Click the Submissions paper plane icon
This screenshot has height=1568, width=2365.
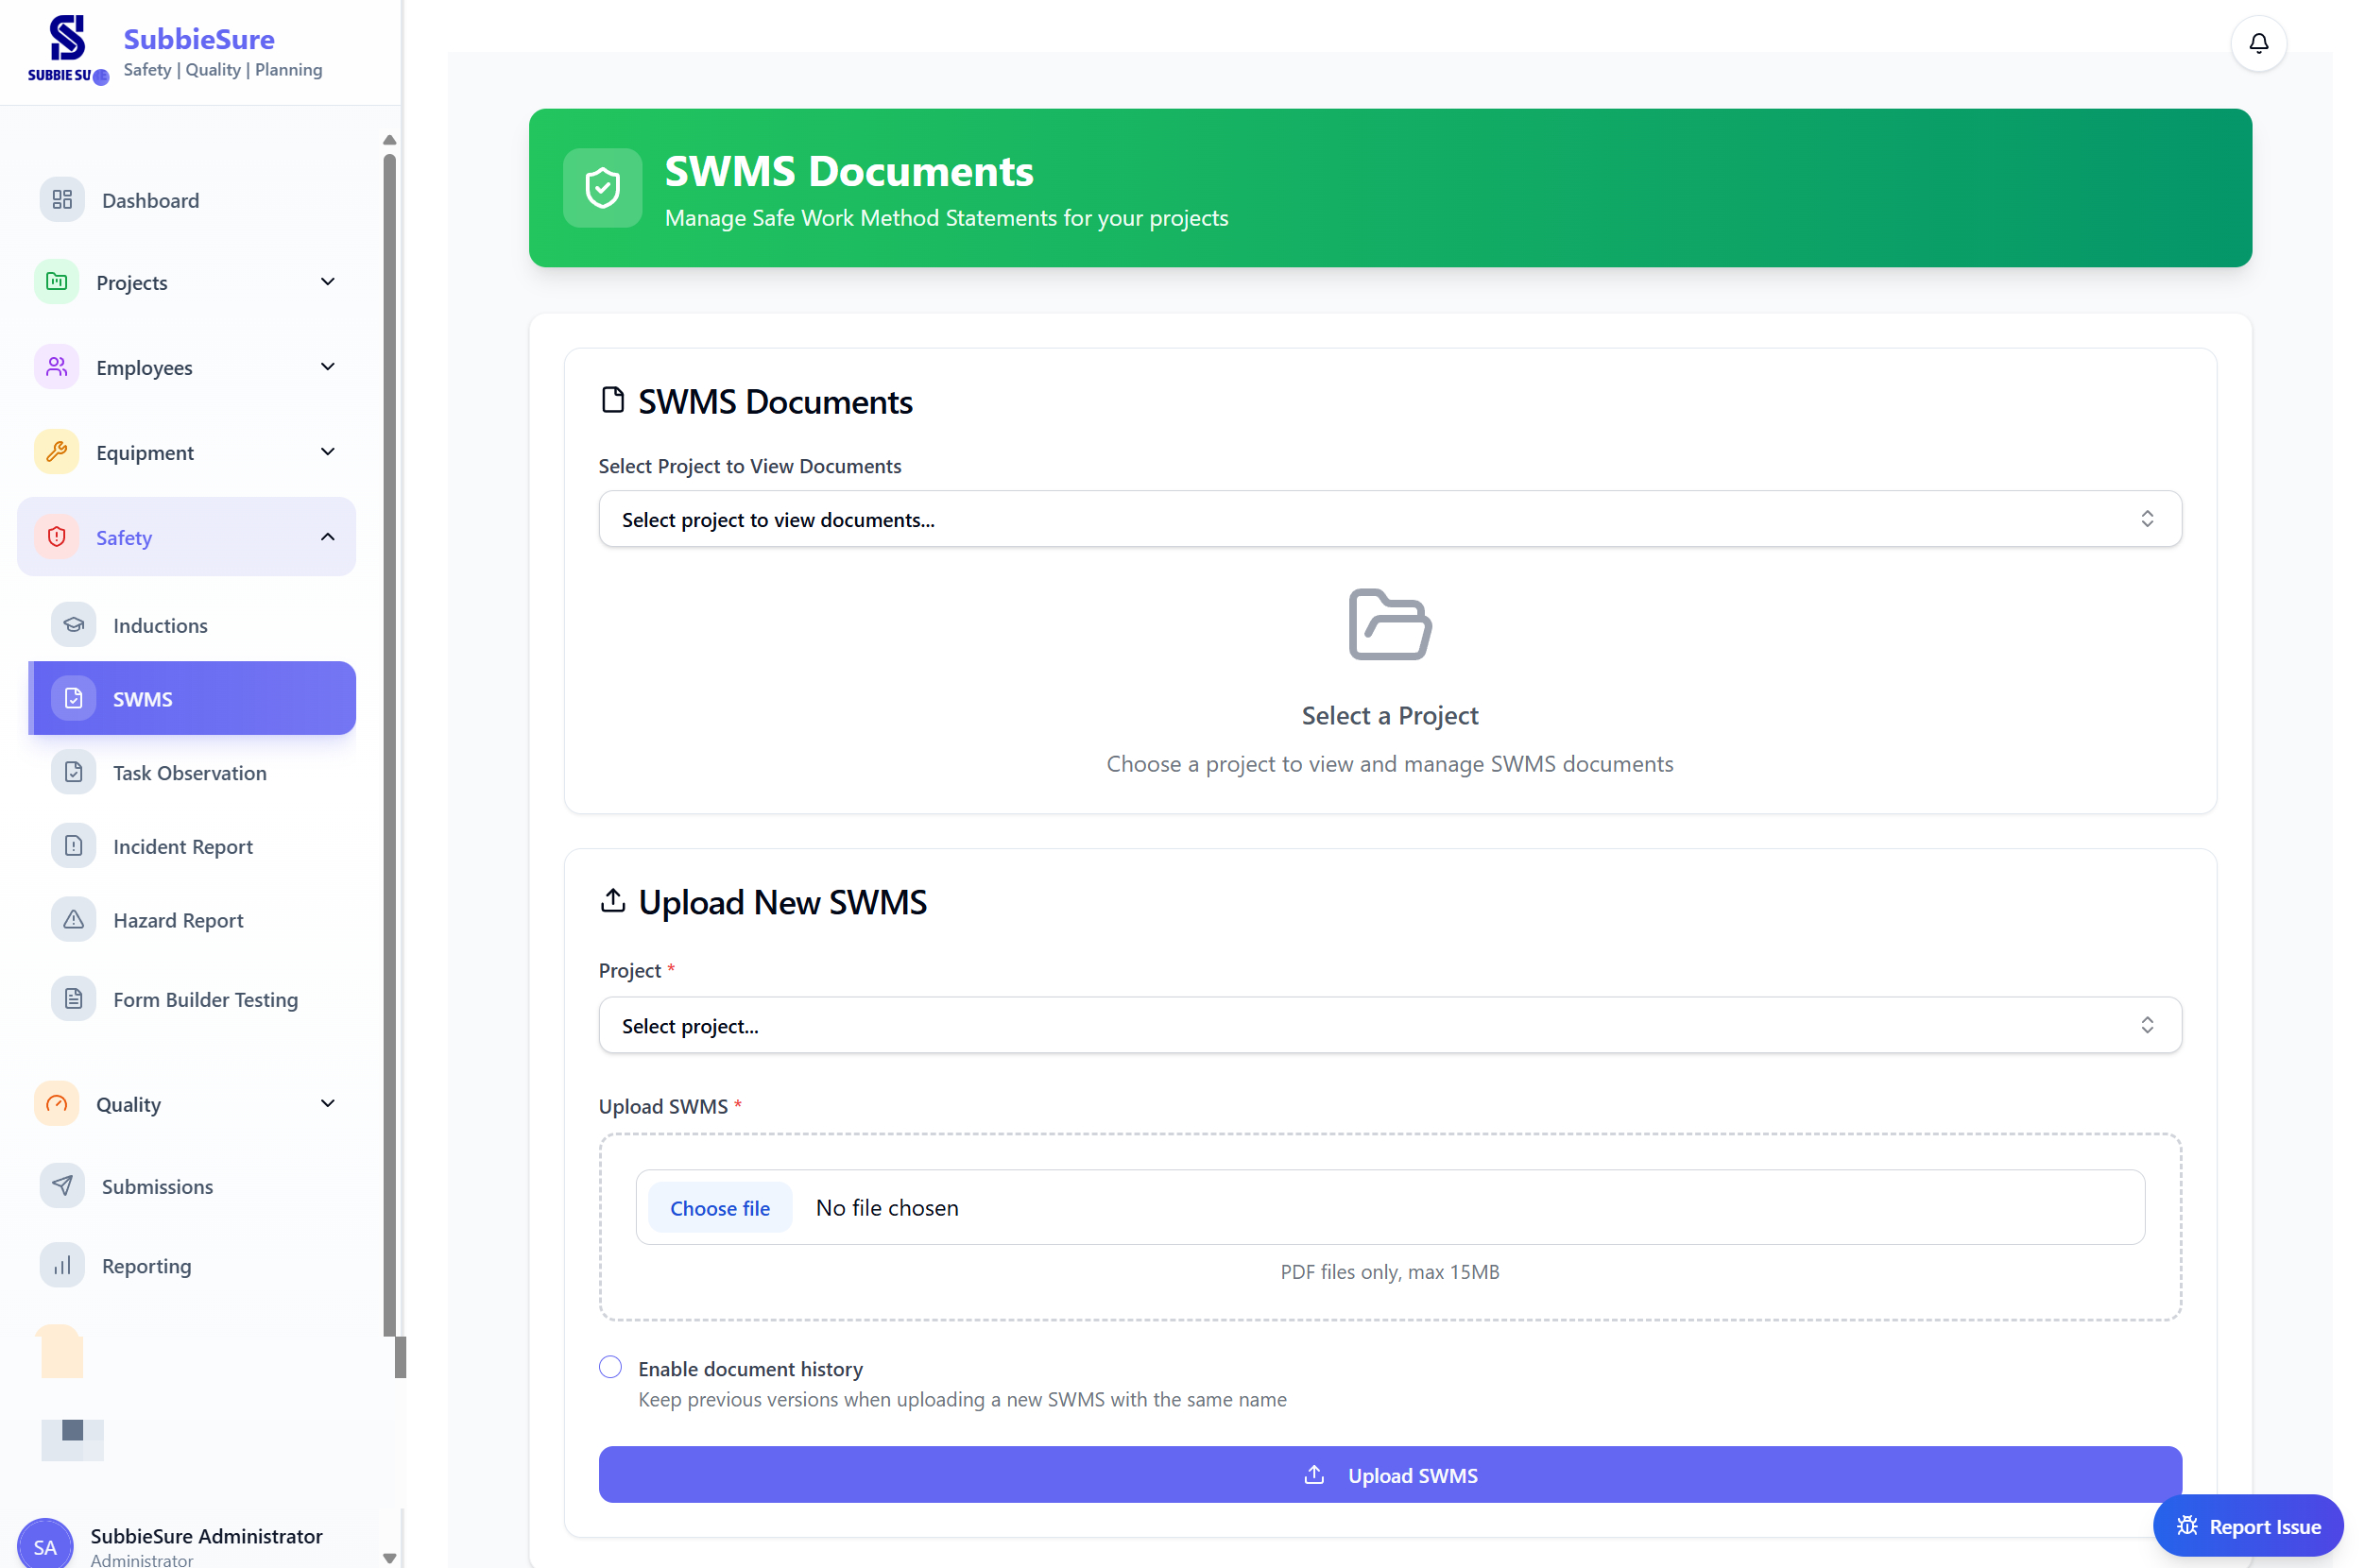(x=62, y=1186)
